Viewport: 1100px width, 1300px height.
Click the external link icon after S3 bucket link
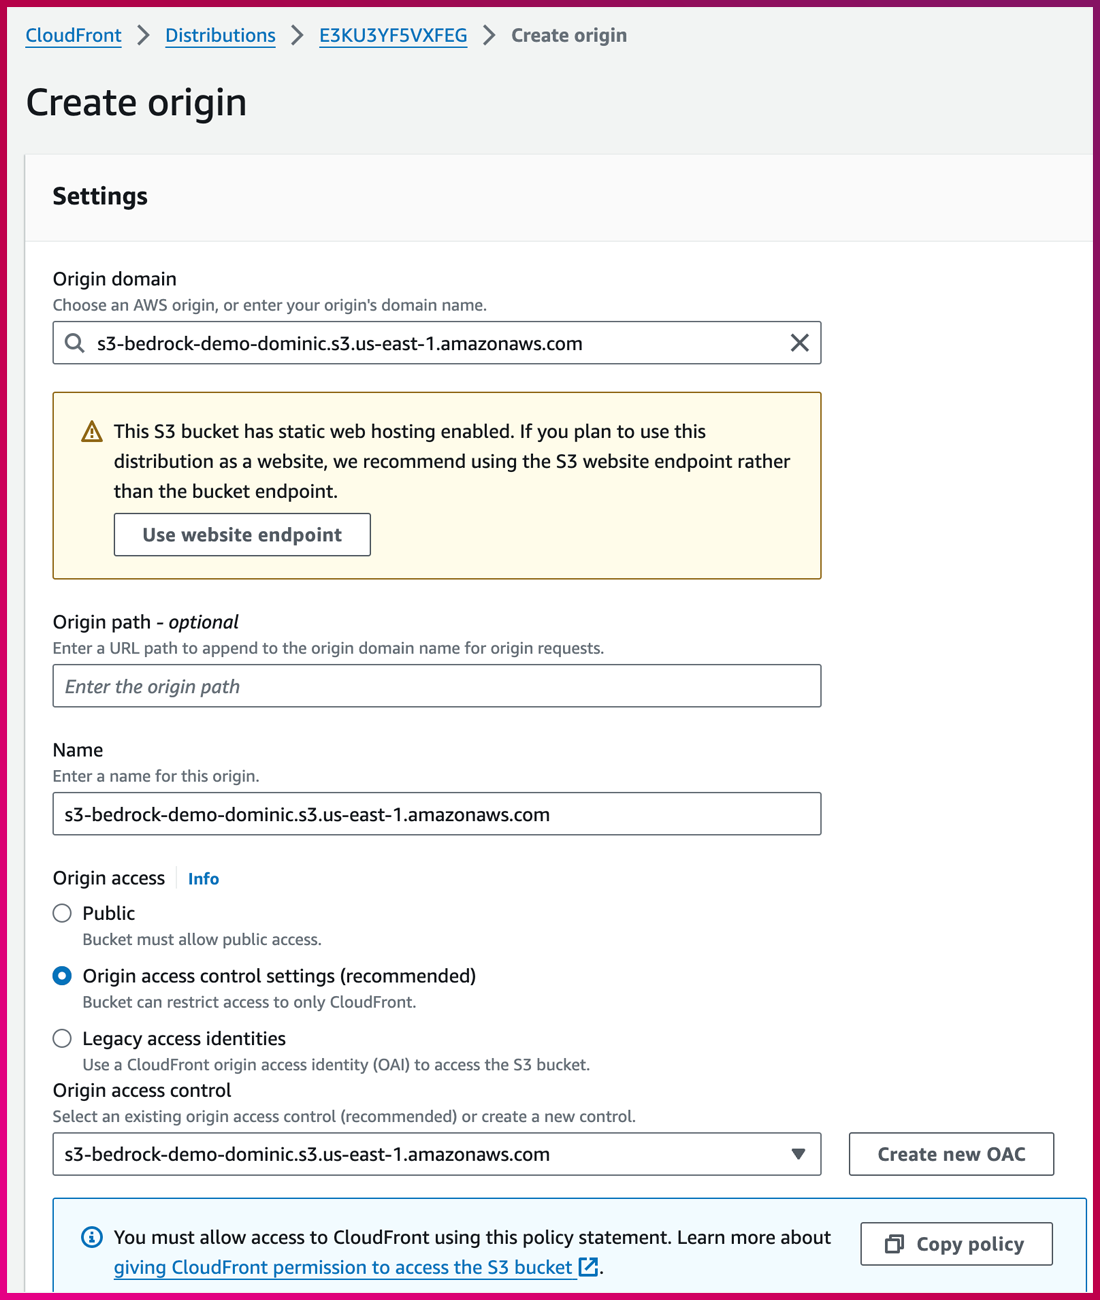click(x=589, y=1267)
